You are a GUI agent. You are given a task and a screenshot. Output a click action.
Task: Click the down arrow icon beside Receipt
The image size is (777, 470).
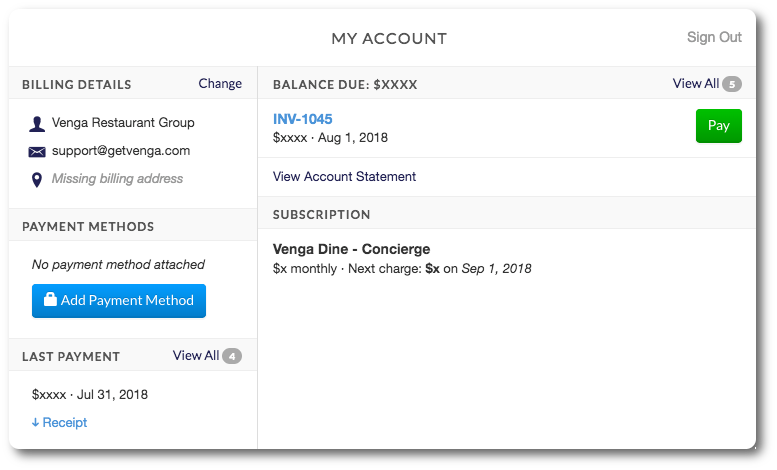point(35,422)
